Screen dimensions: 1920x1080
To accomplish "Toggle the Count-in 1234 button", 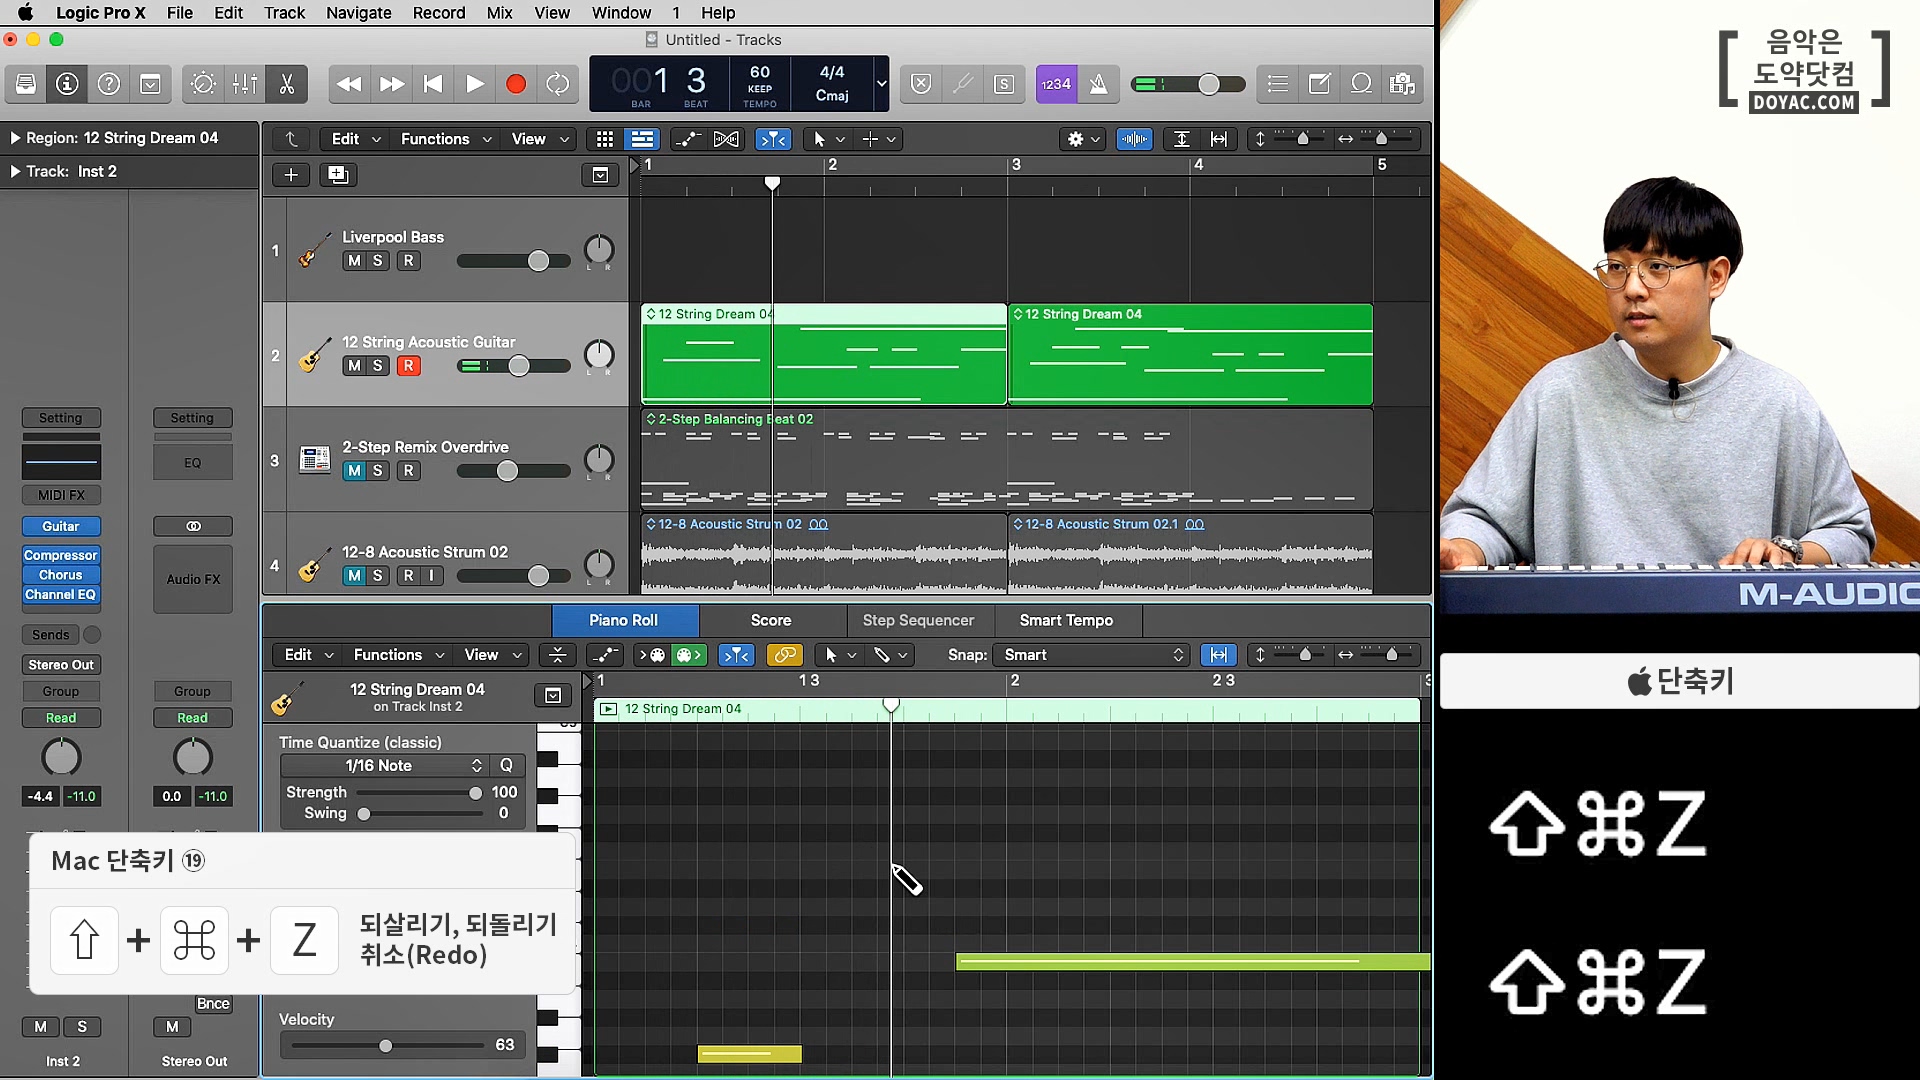I will pyautogui.click(x=1056, y=84).
